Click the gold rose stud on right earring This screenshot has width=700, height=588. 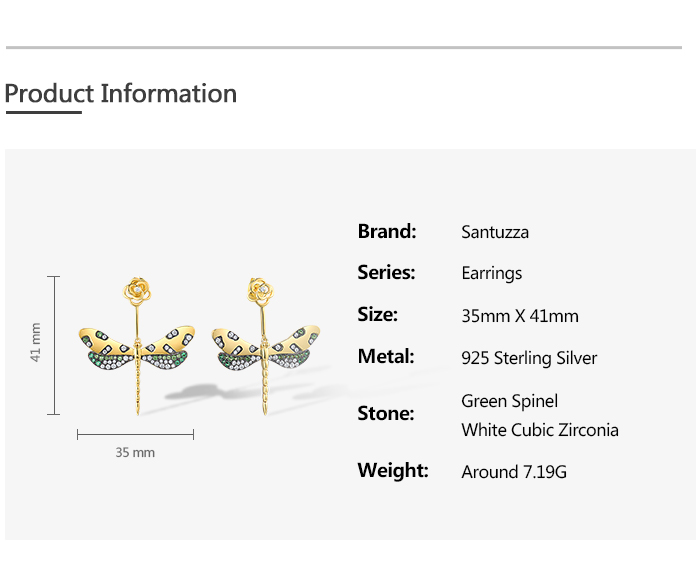(x=261, y=289)
